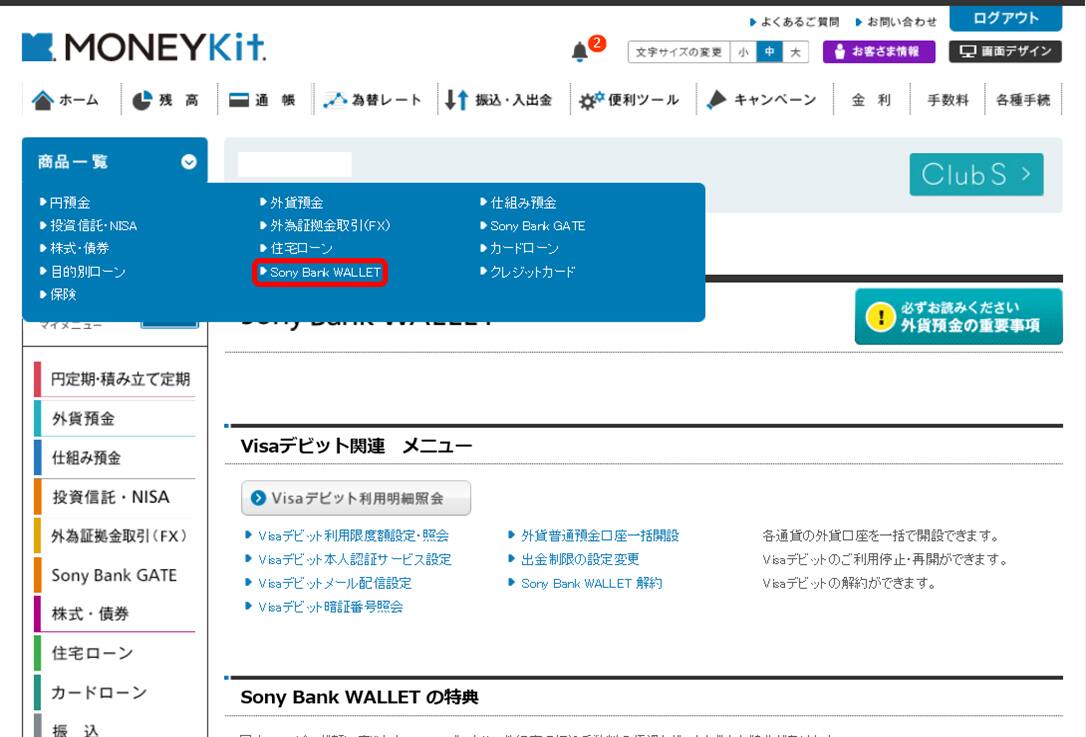Open 通帳 passbook icon

point(239,100)
